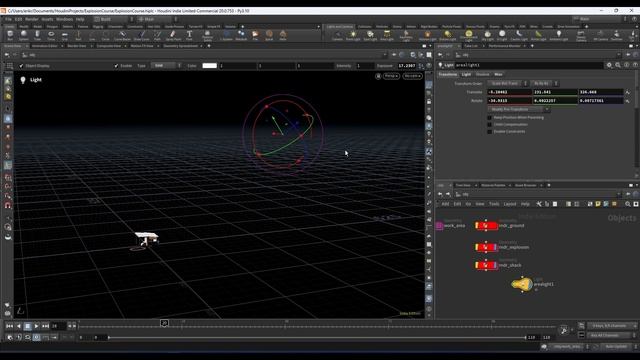Switch to the Shadow parameter tab
Image resolution: width=640 pixels, height=360 pixels.
tap(482, 74)
